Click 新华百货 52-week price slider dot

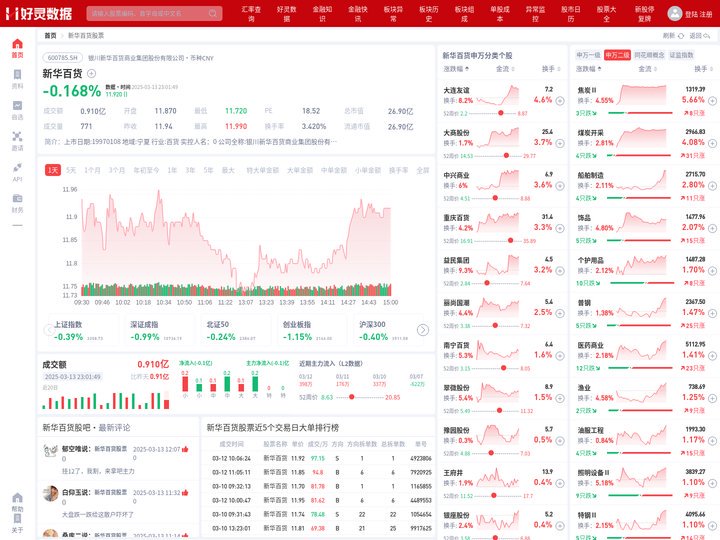click(351, 397)
